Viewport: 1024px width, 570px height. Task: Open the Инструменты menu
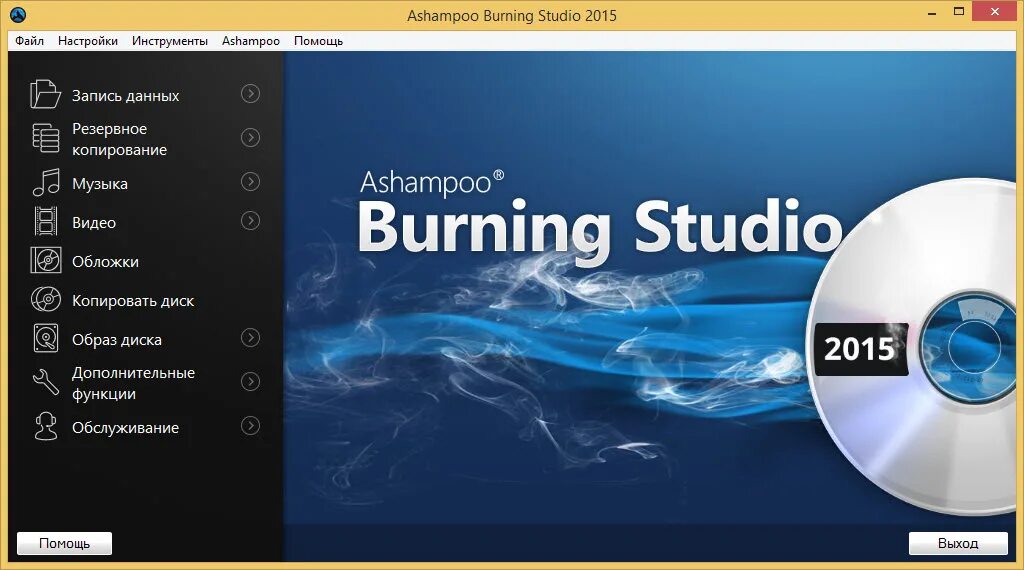point(170,40)
